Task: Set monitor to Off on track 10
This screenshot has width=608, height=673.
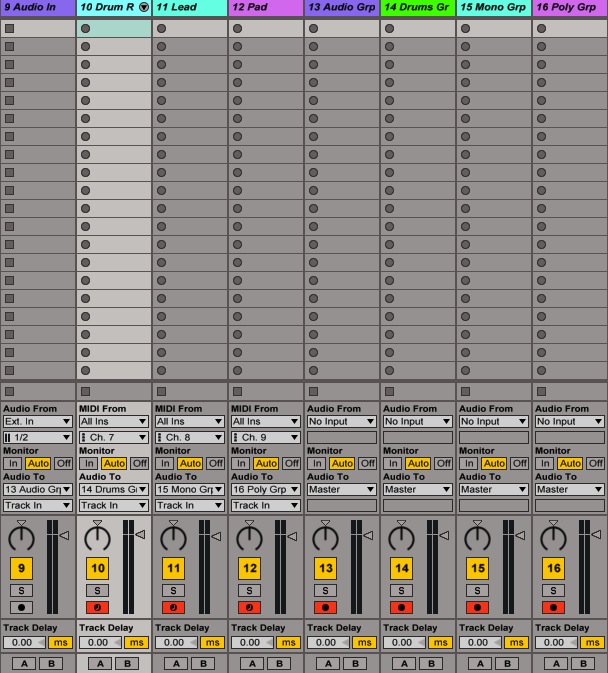Action: [x=139, y=464]
